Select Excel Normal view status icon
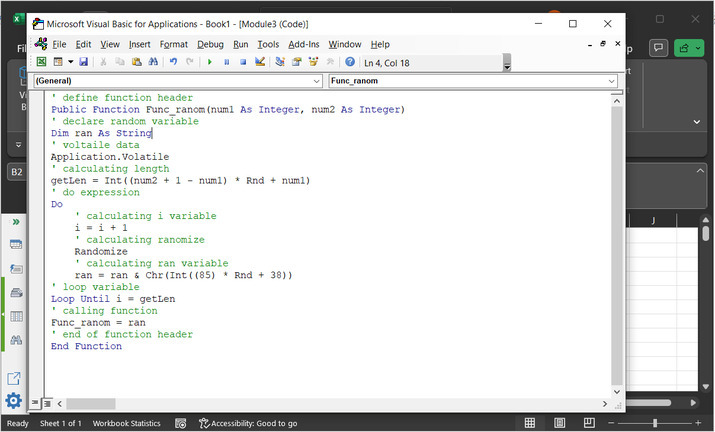Screen dimensions: 715x432 click(x=529, y=423)
